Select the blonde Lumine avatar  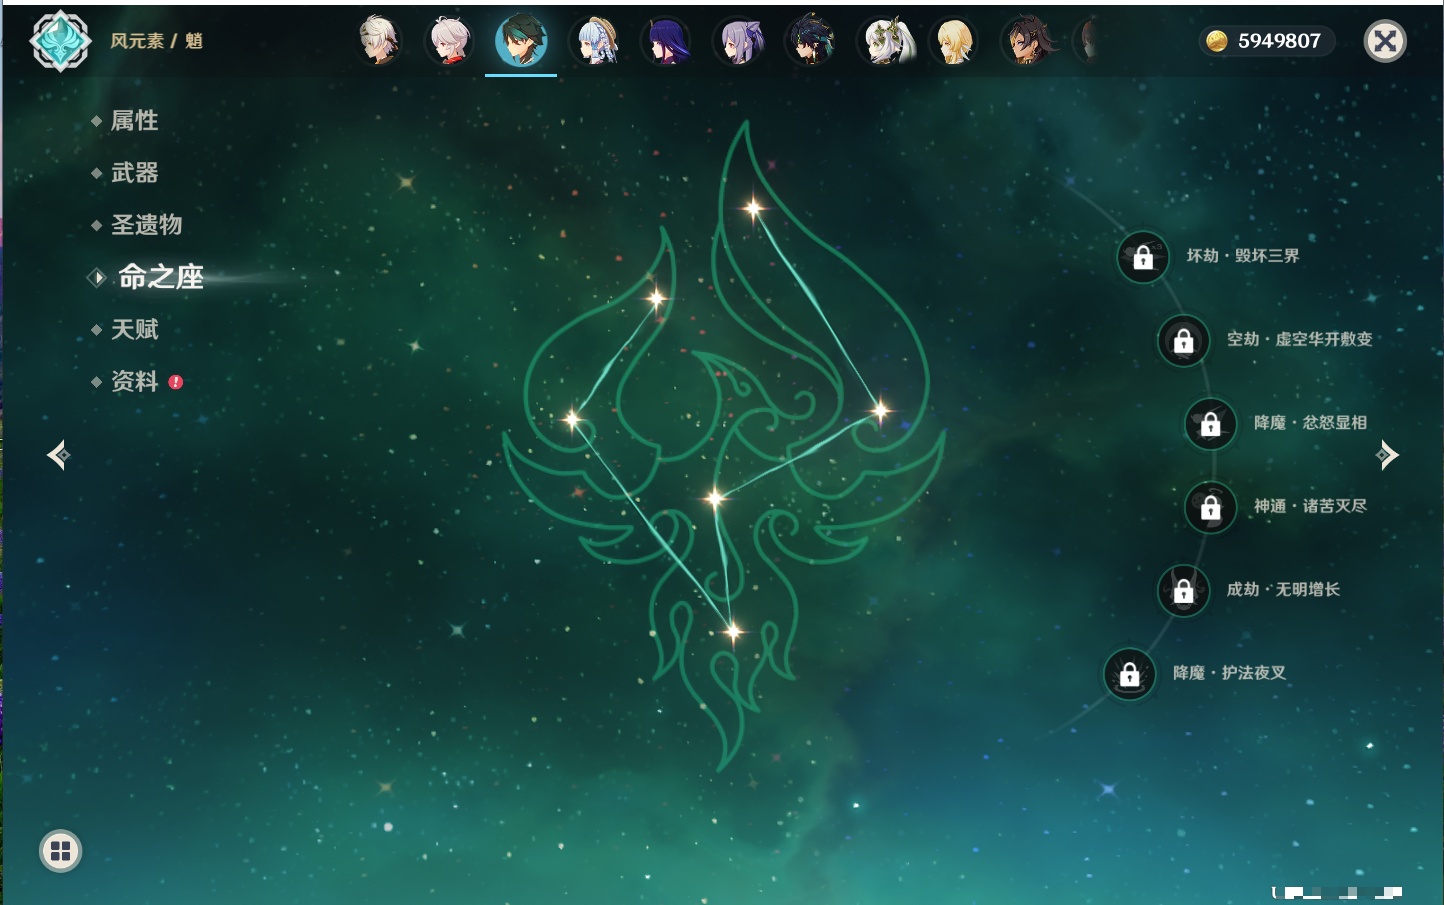point(955,41)
